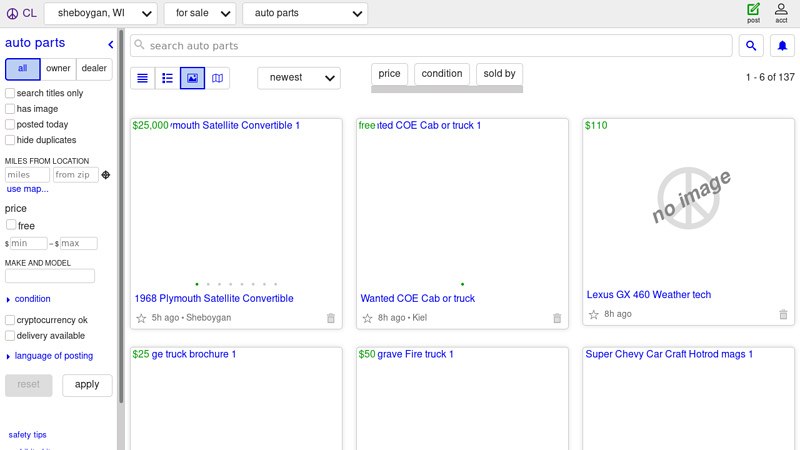Open the account icon
Image resolution: width=800 pixels, height=450 pixels.
pyautogui.click(x=781, y=12)
